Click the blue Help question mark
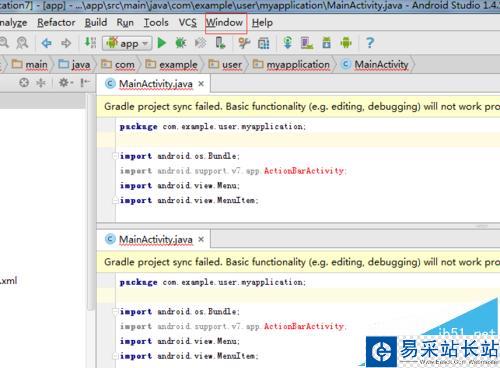Screen dimensions: 500x368 (370, 43)
